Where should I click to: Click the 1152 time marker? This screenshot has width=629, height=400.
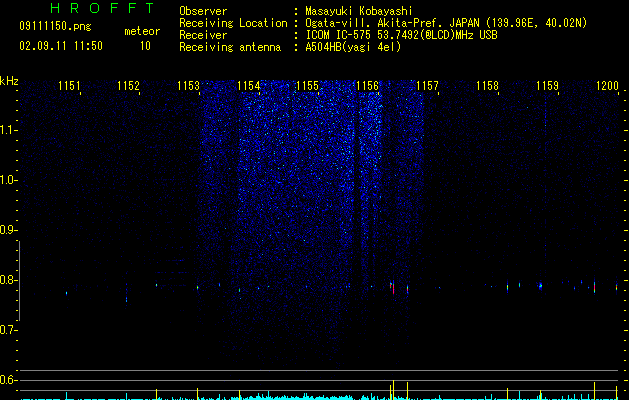pyautogui.click(x=128, y=85)
